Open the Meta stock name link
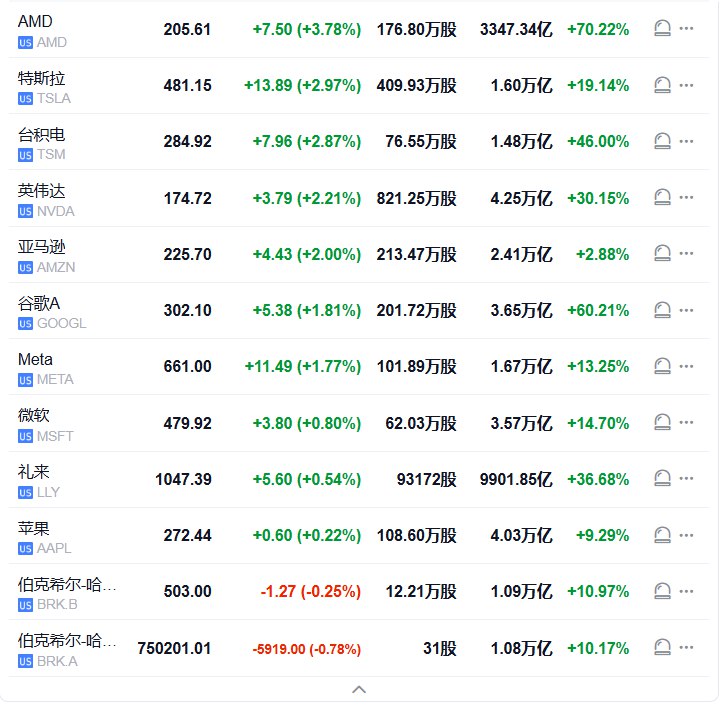Screen dimensions: 720x713 pyautogui.click(x=35, y=359)
